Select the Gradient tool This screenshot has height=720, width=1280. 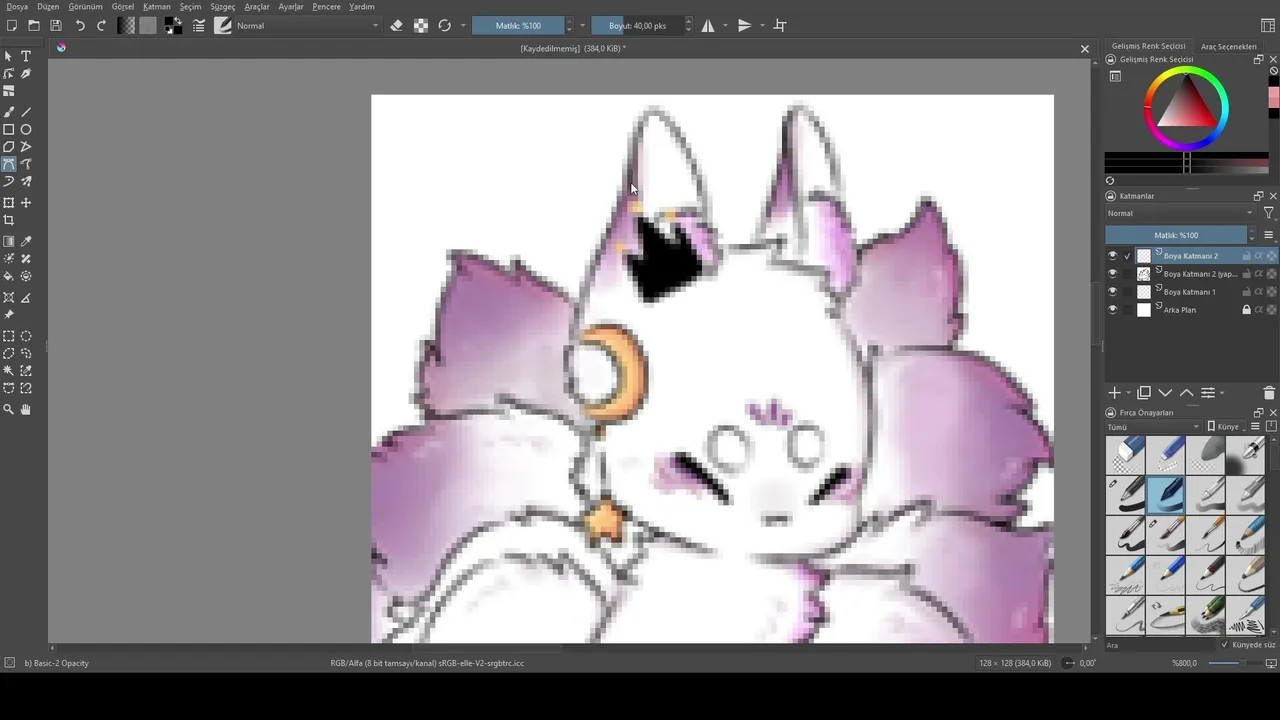[x=9, y=241]
